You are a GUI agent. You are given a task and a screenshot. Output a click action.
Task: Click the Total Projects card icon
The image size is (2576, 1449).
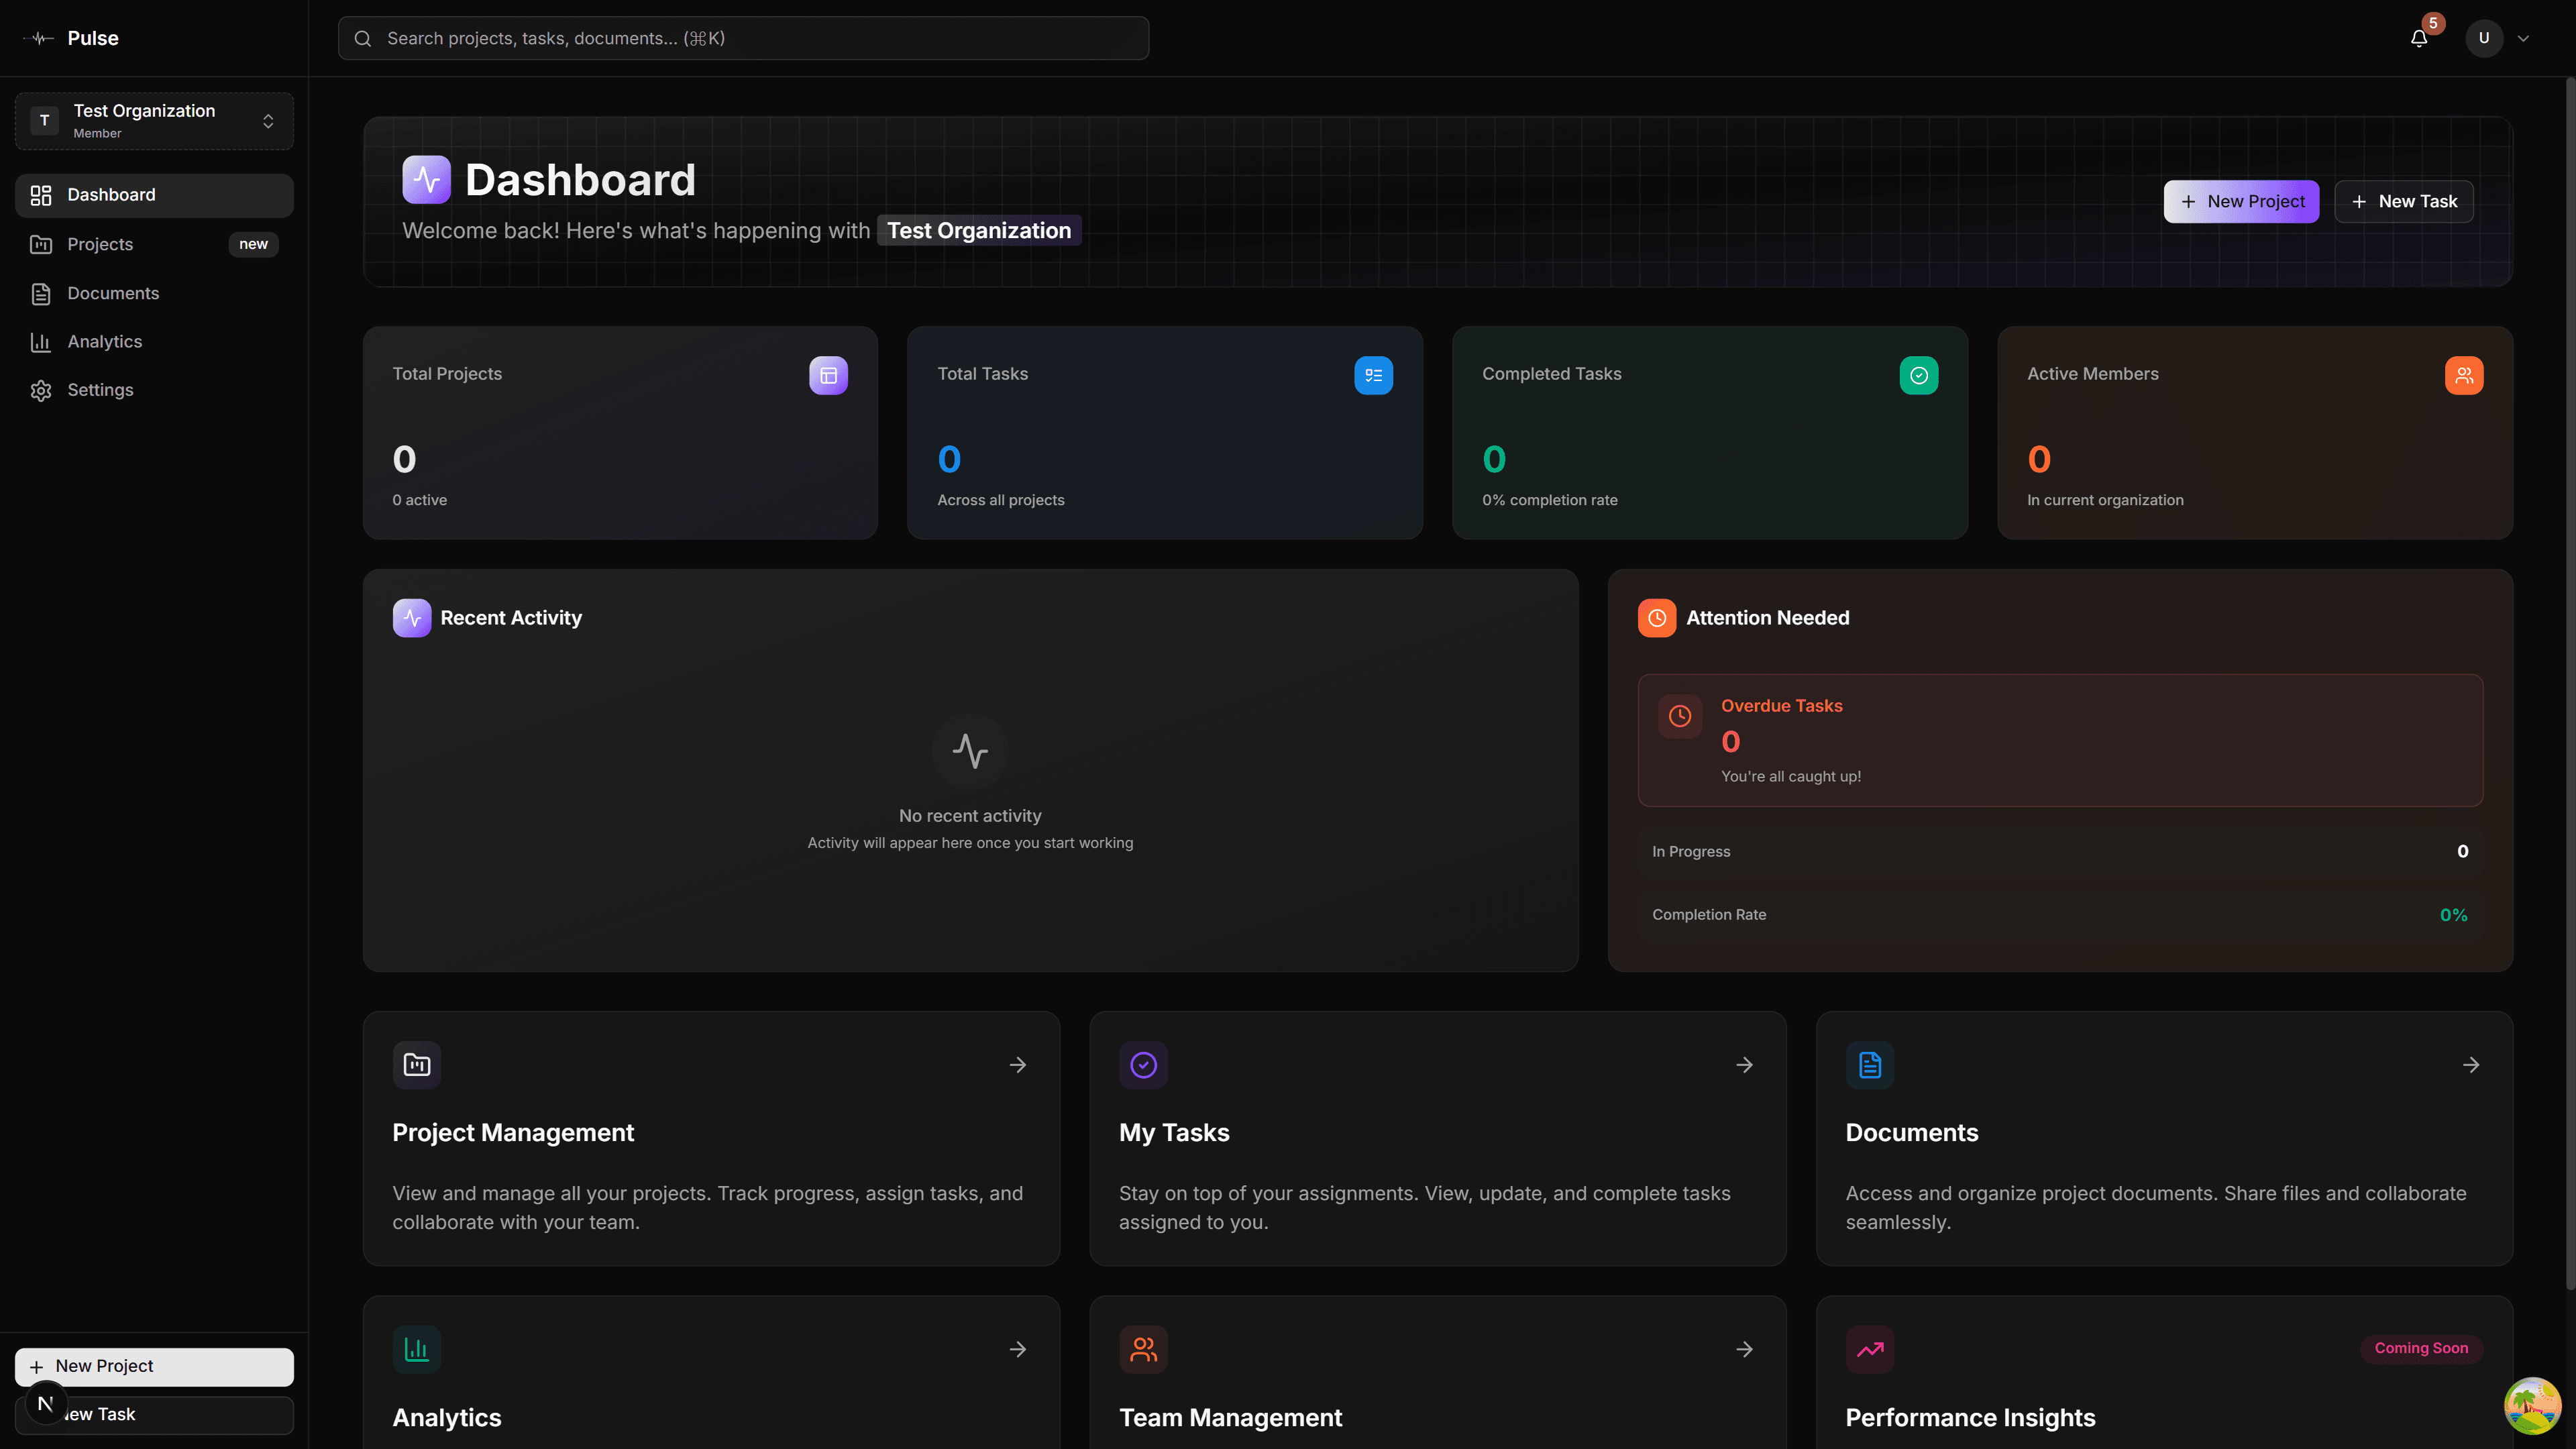(828, 375)
